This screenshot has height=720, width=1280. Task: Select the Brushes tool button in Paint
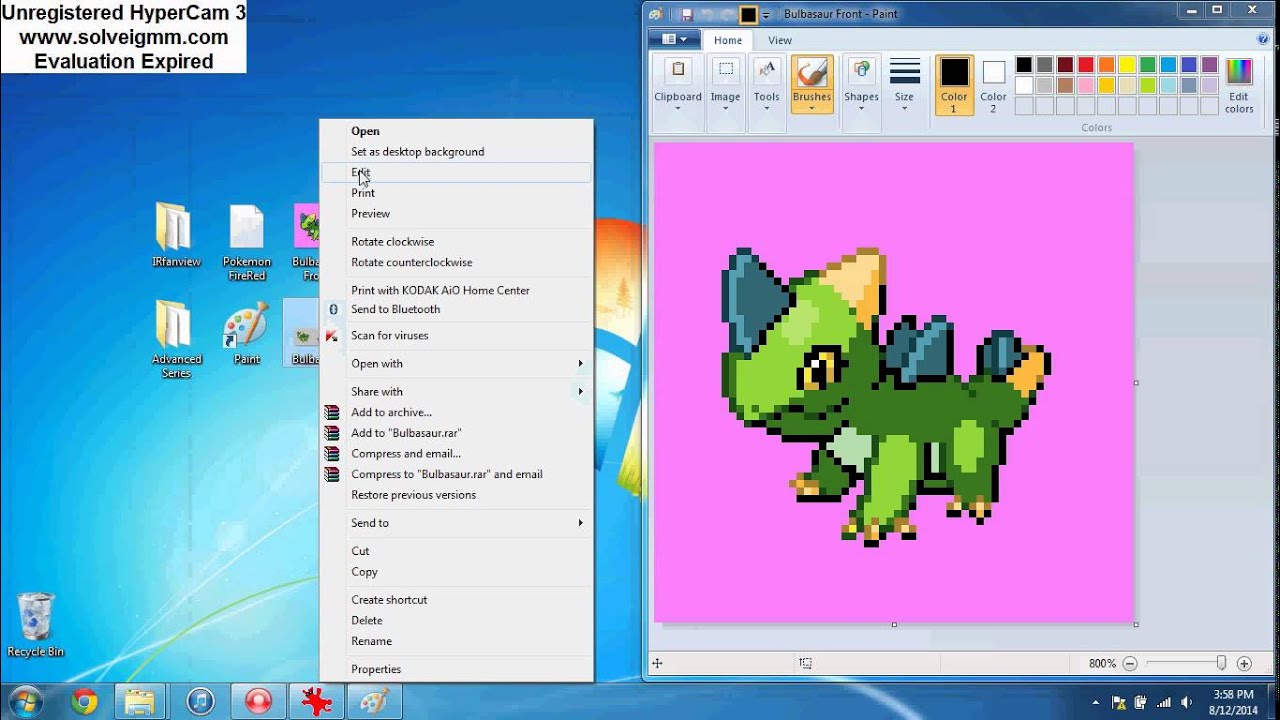(x=812, y=84)
